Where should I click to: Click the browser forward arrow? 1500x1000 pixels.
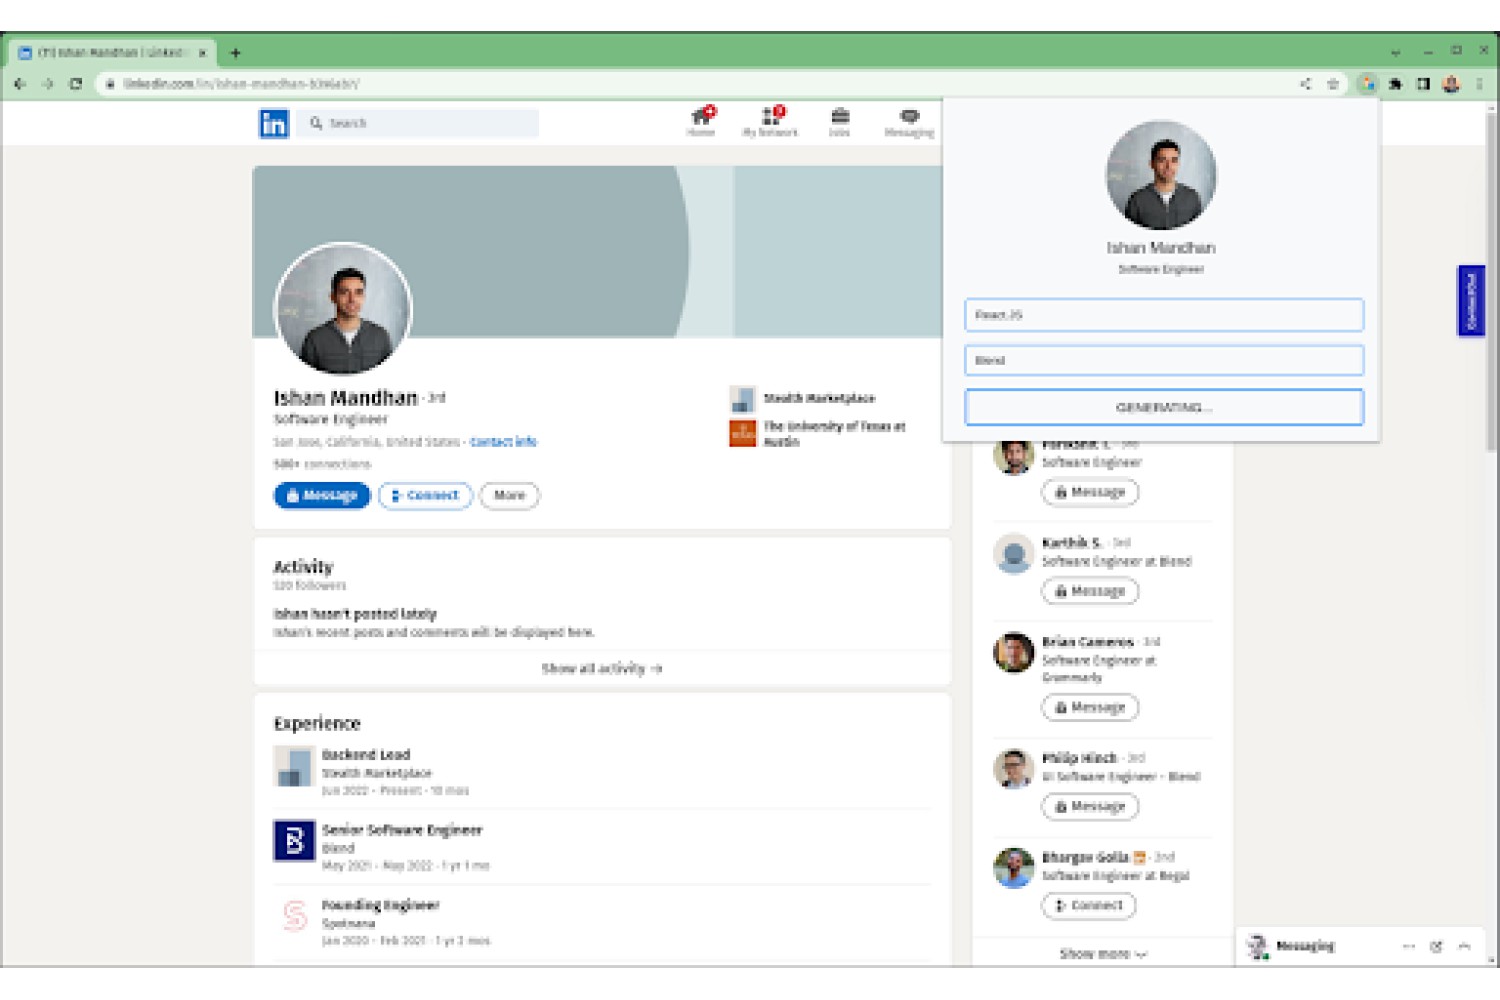47,84
